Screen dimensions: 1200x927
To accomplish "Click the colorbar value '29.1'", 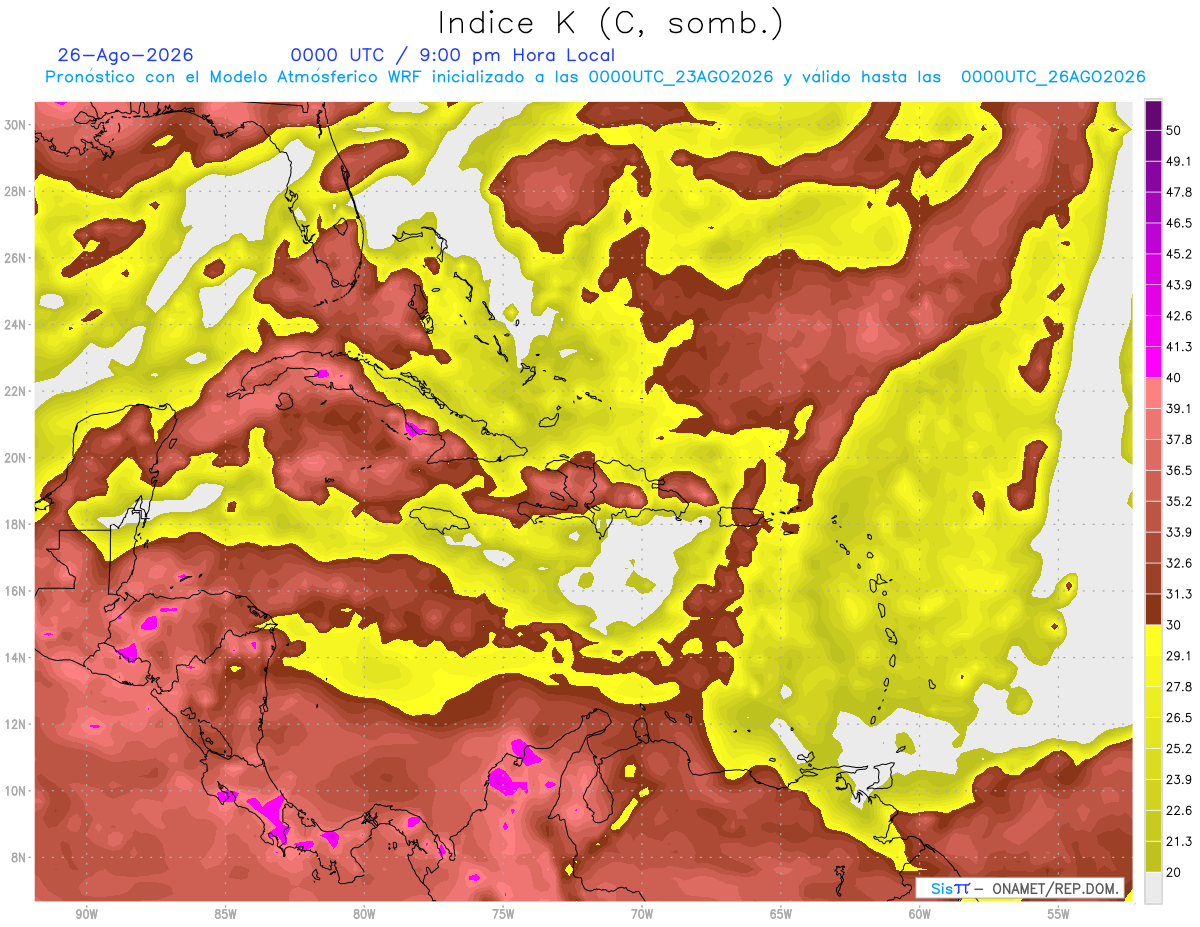I will coord(1179,656).
